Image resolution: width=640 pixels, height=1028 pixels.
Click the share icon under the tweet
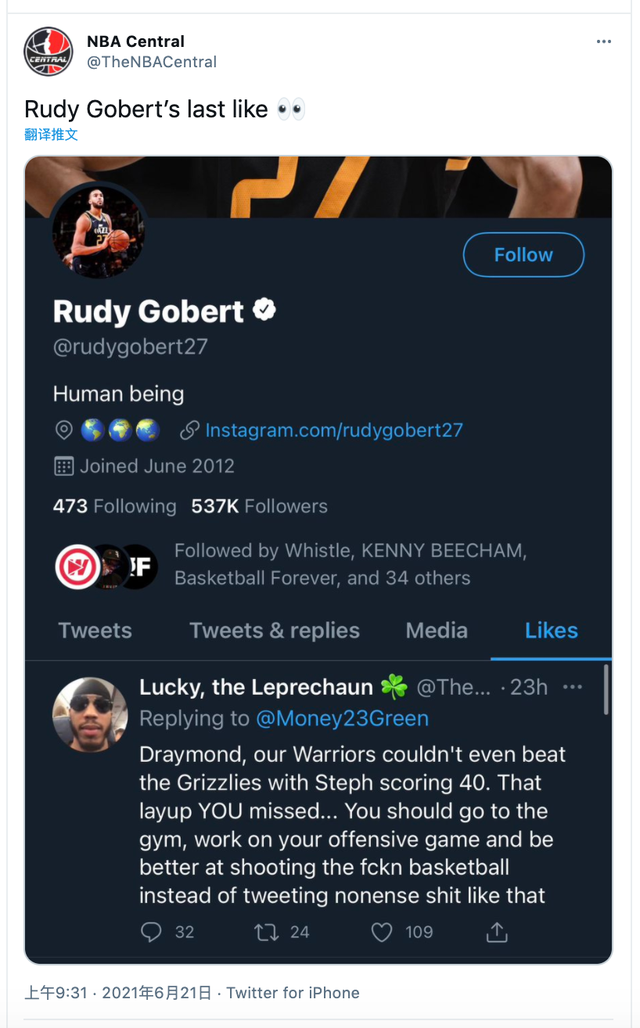(497, 932)
